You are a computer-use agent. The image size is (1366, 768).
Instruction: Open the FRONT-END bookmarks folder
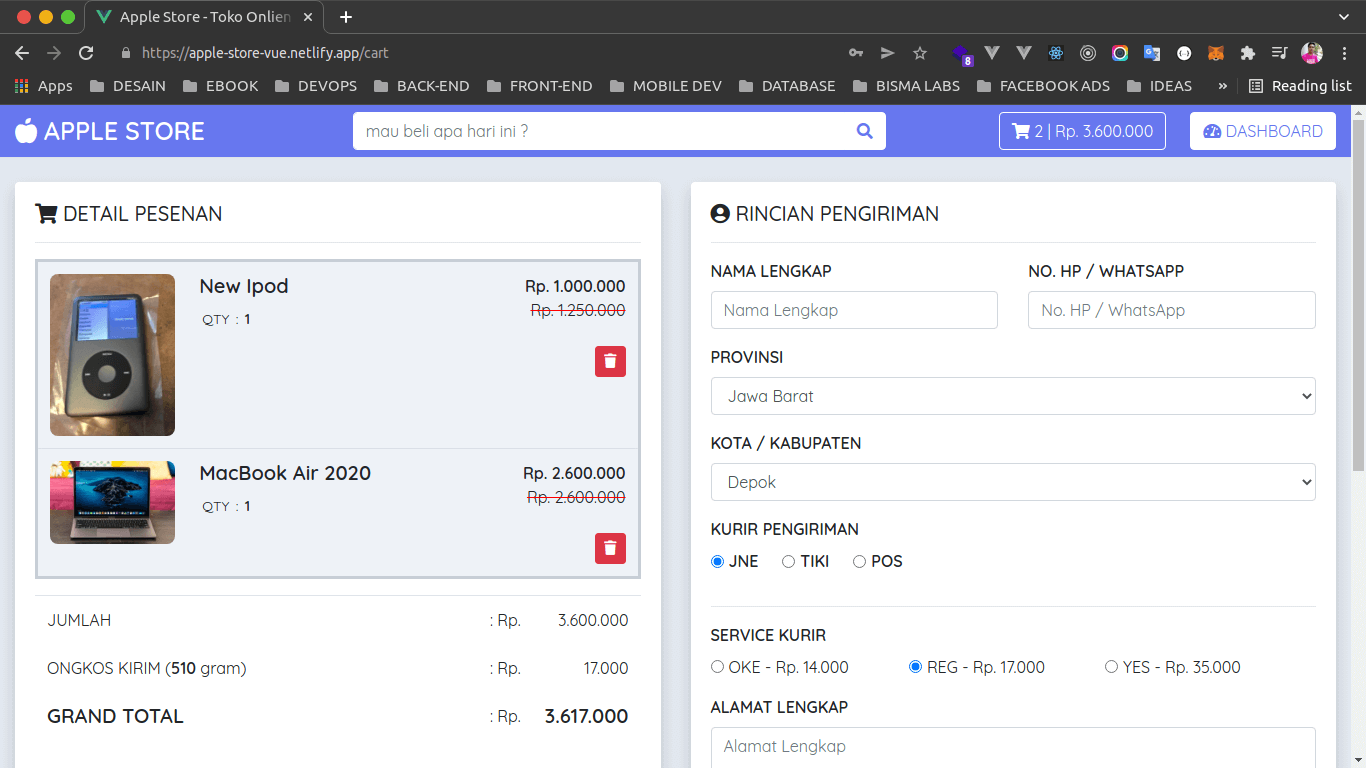(x=540, y=86)
